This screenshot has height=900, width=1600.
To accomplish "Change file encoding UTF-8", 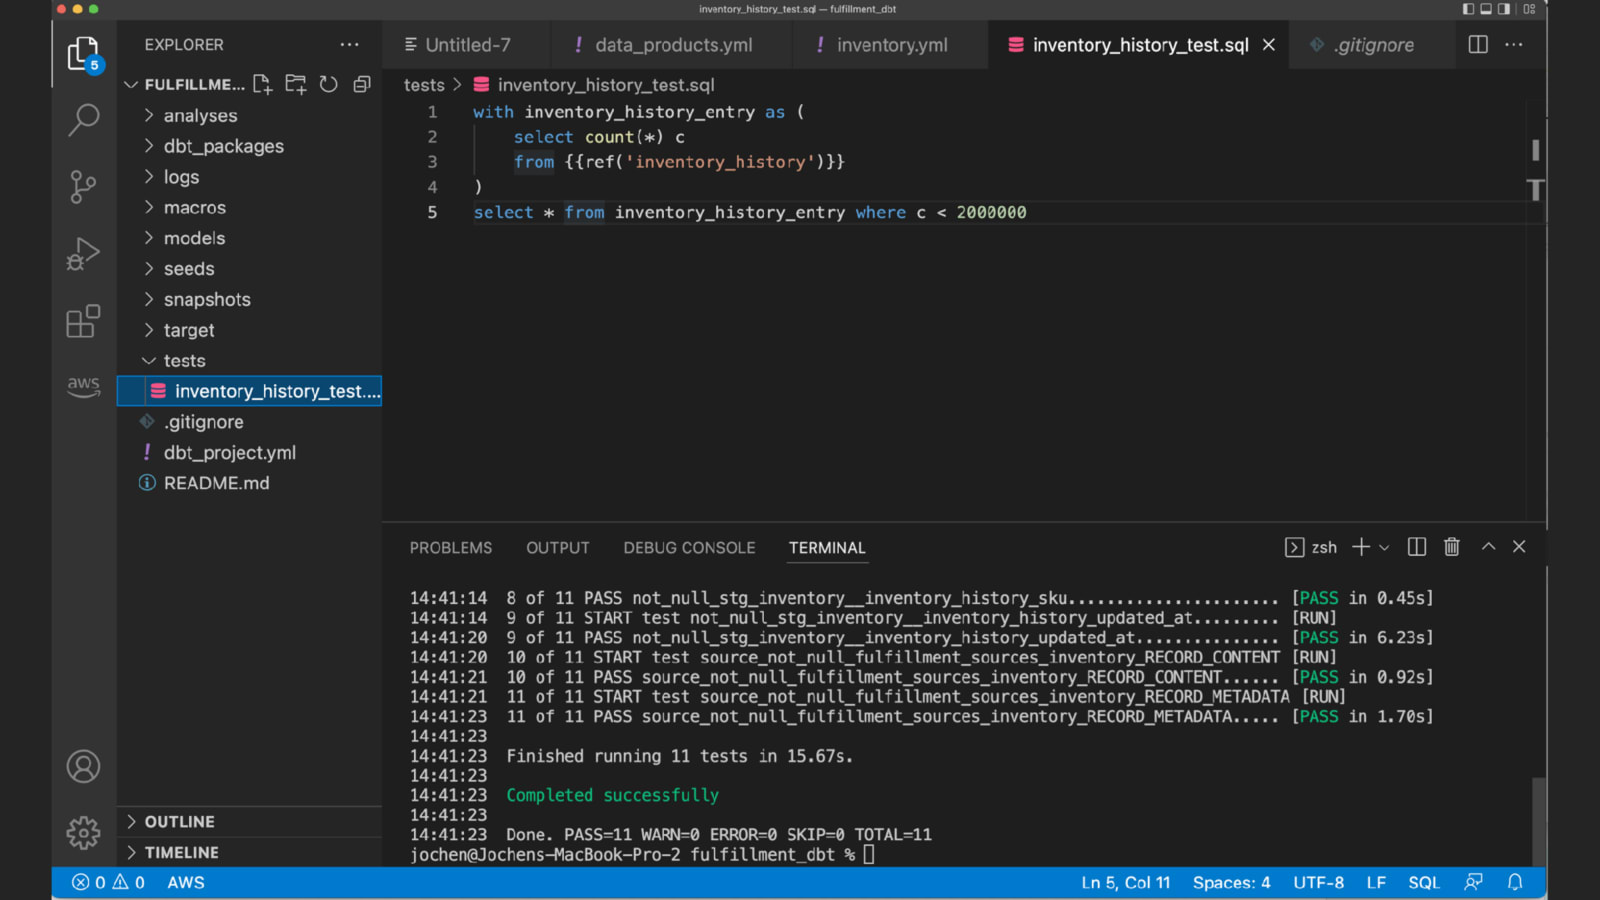I will [x=1319, y=882].
